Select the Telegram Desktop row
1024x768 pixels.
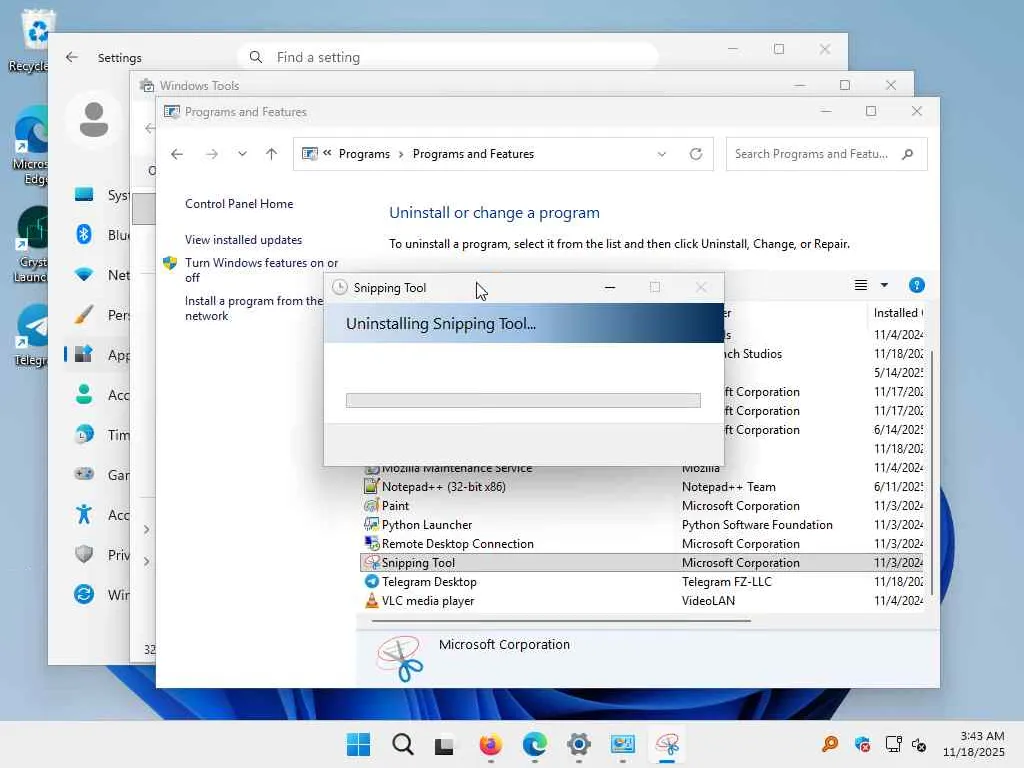[641, 581]
